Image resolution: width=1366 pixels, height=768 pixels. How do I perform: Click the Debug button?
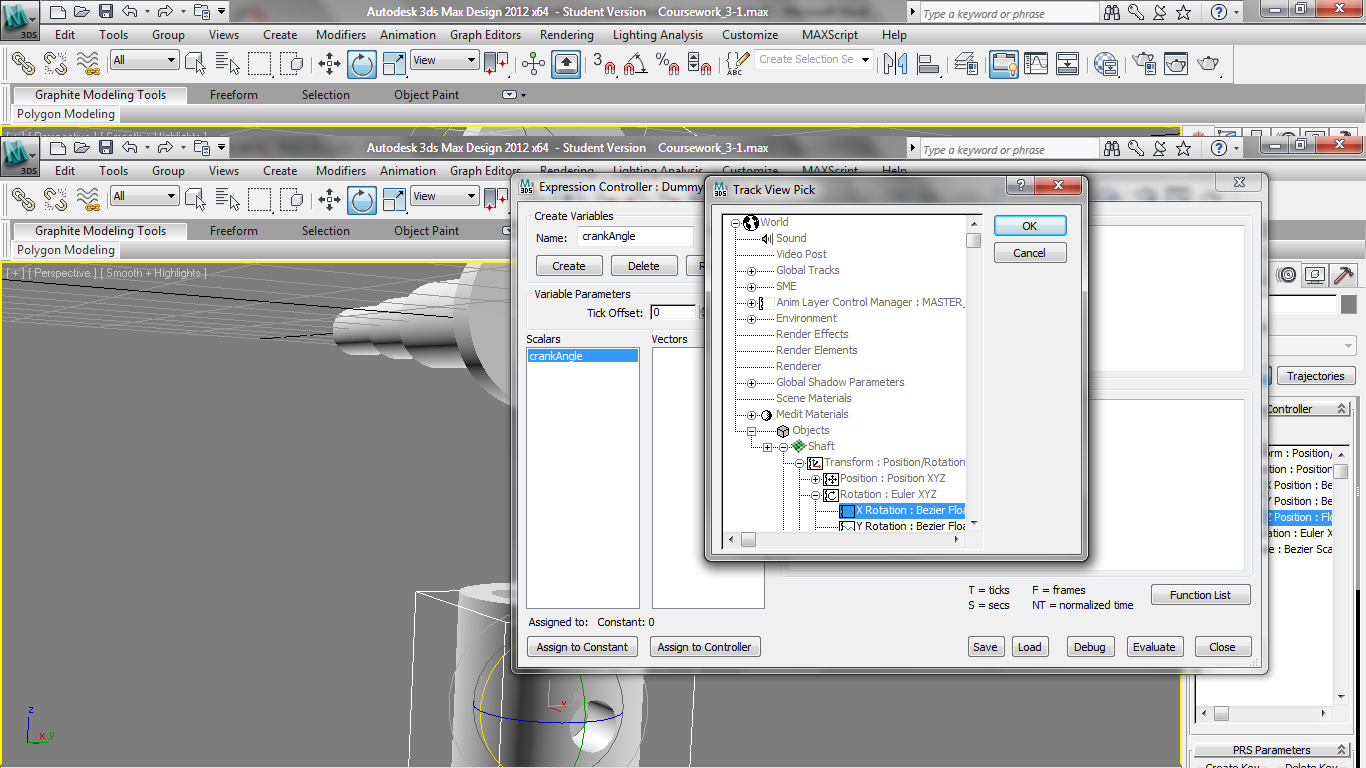coord(1090,647)
